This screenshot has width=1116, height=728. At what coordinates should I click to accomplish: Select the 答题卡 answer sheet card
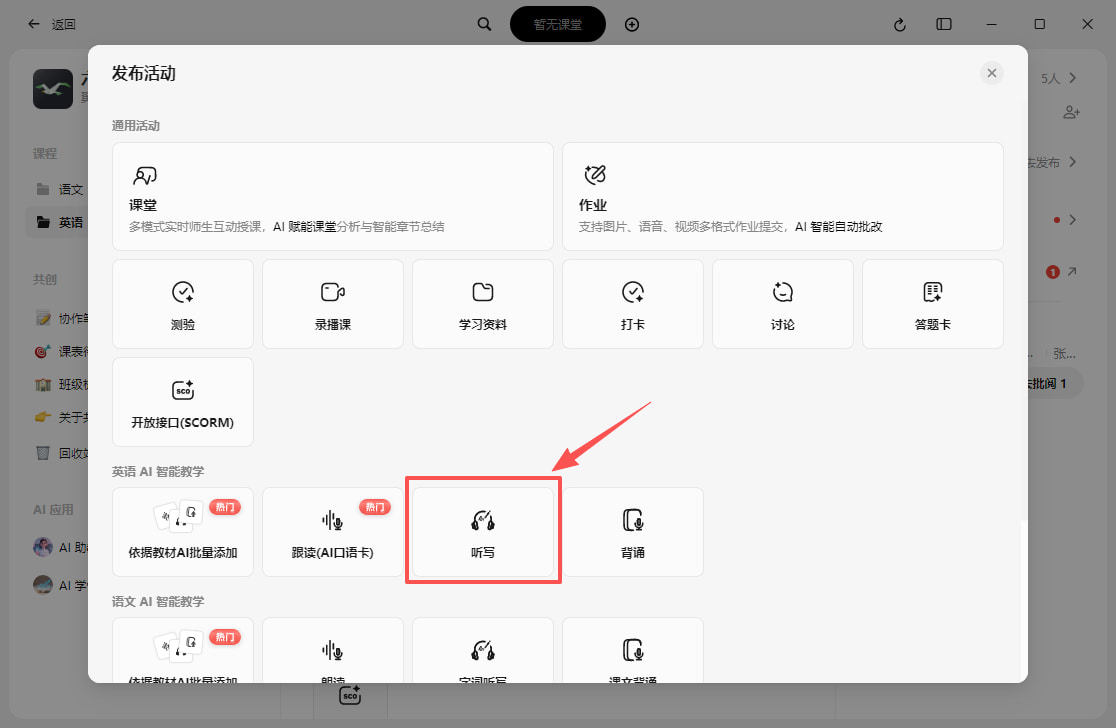pos(932,304)
